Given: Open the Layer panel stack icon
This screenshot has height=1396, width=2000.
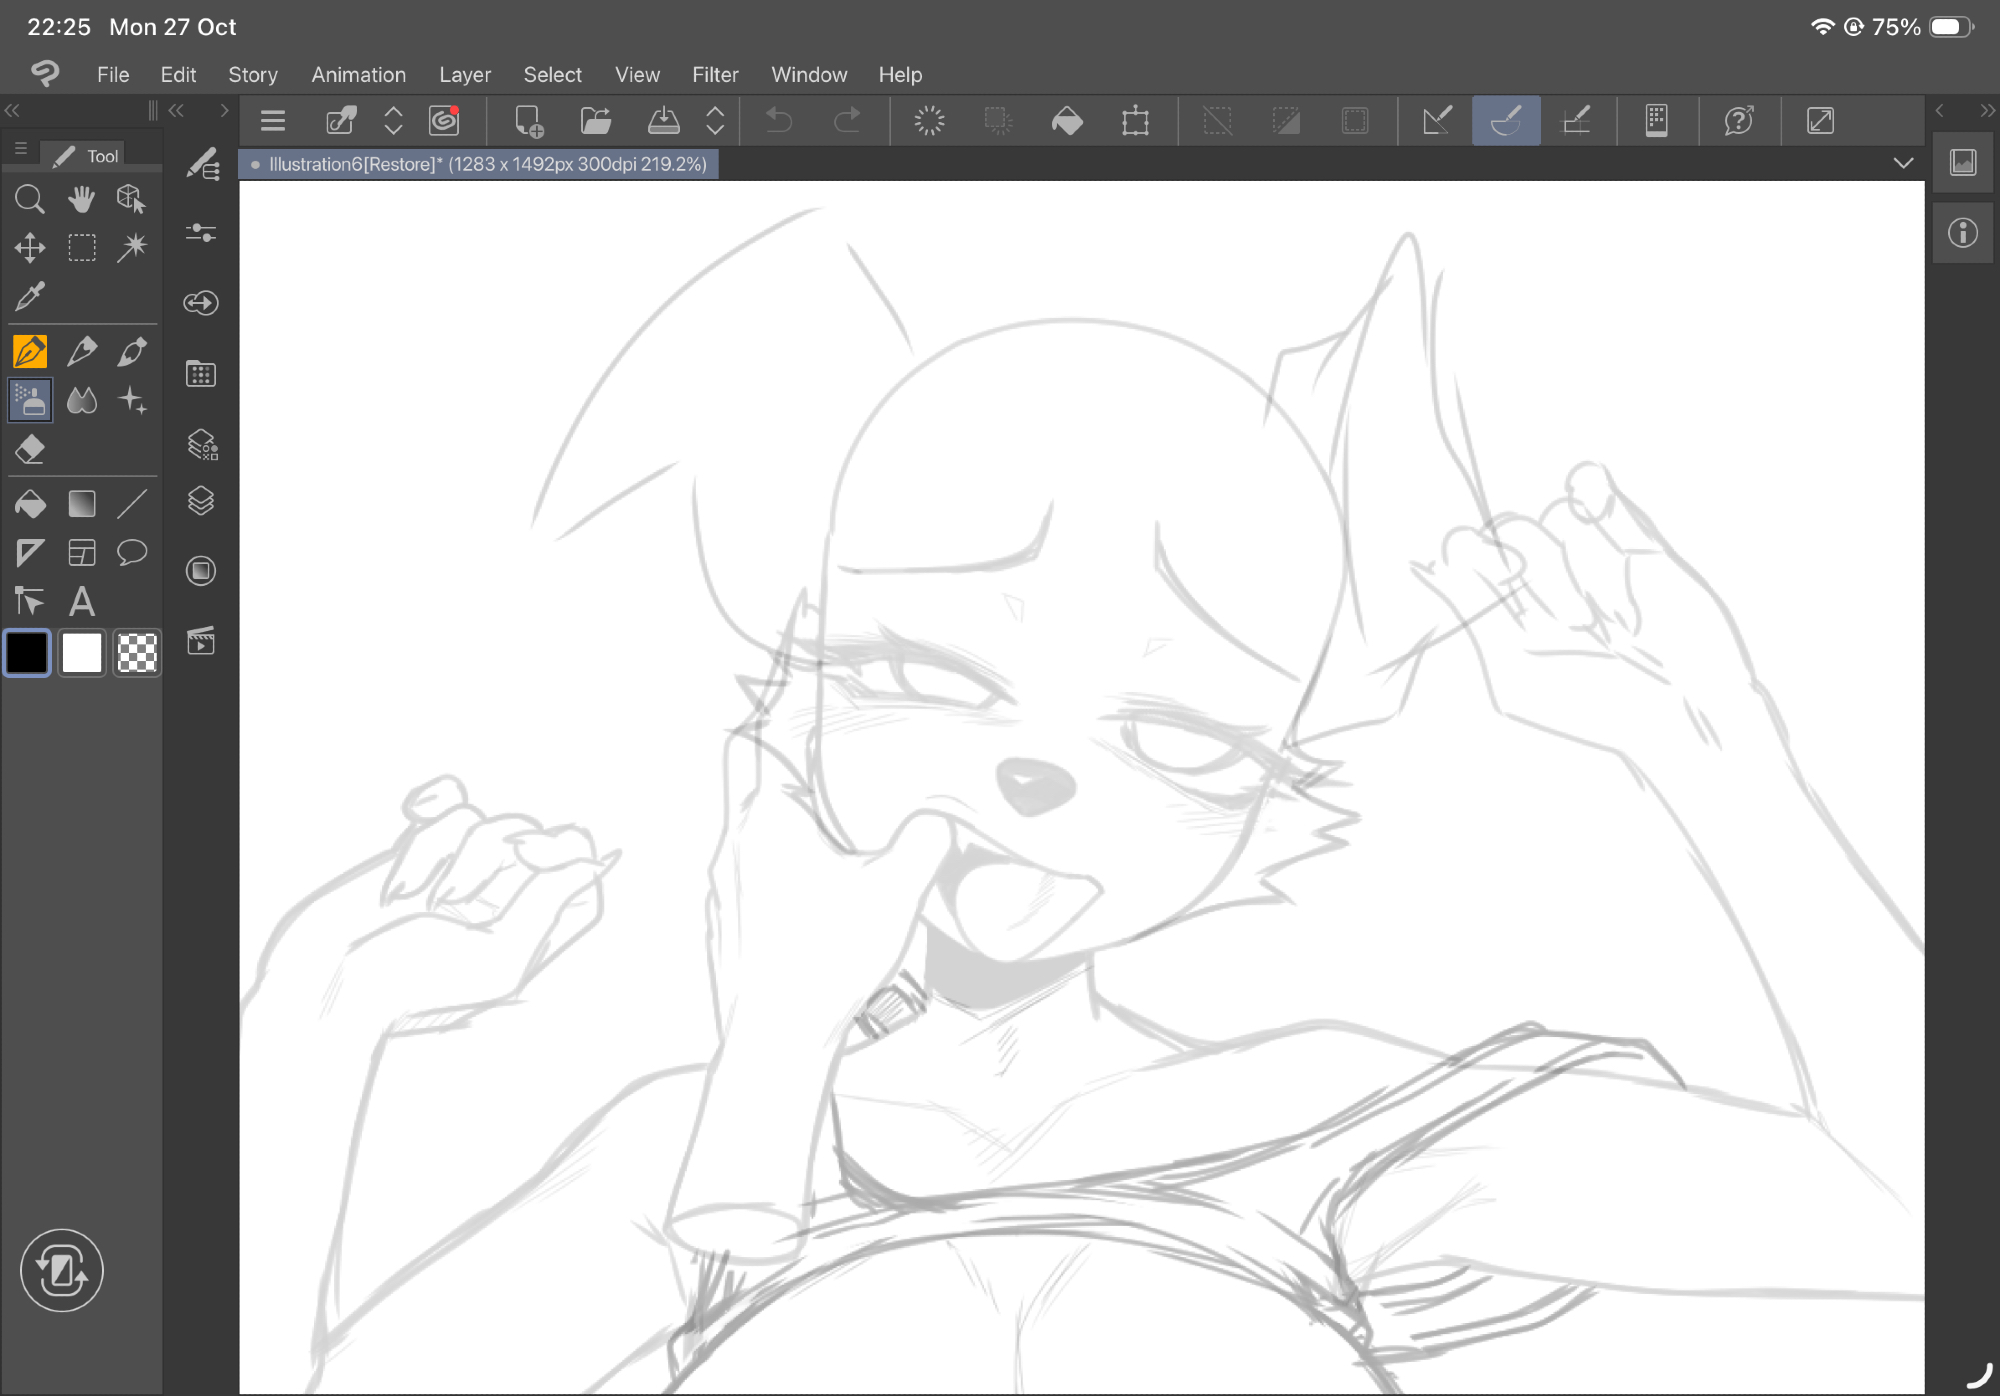Looking at the screenshot, I should 201,501.
